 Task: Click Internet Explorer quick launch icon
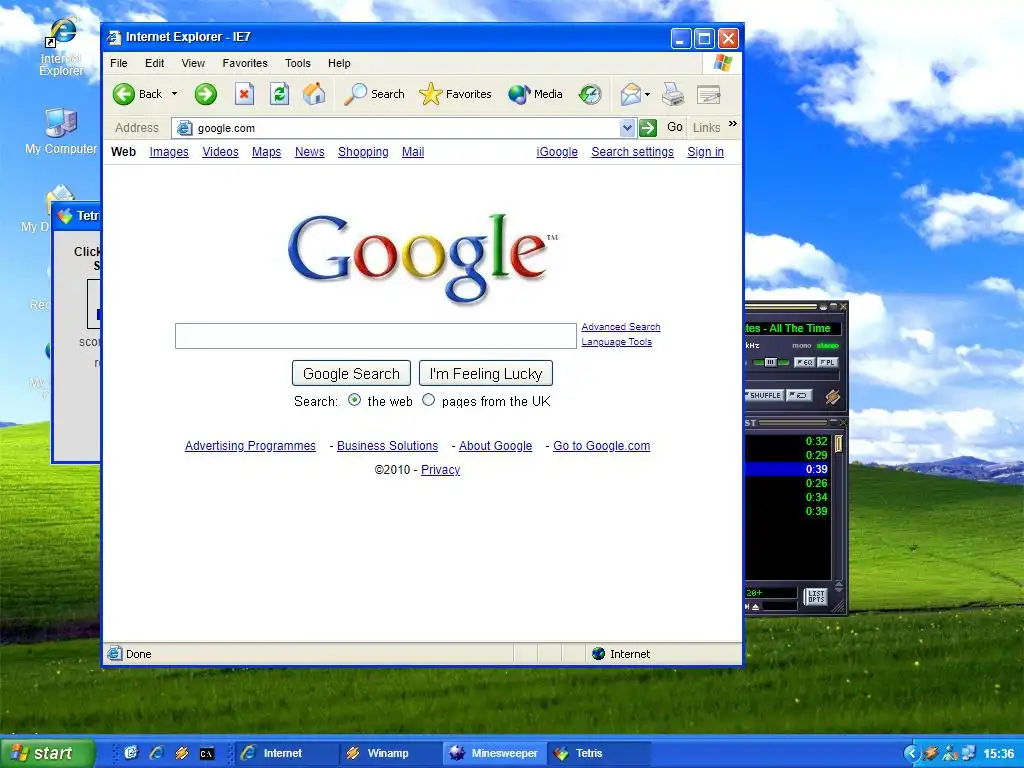(156, 753)
